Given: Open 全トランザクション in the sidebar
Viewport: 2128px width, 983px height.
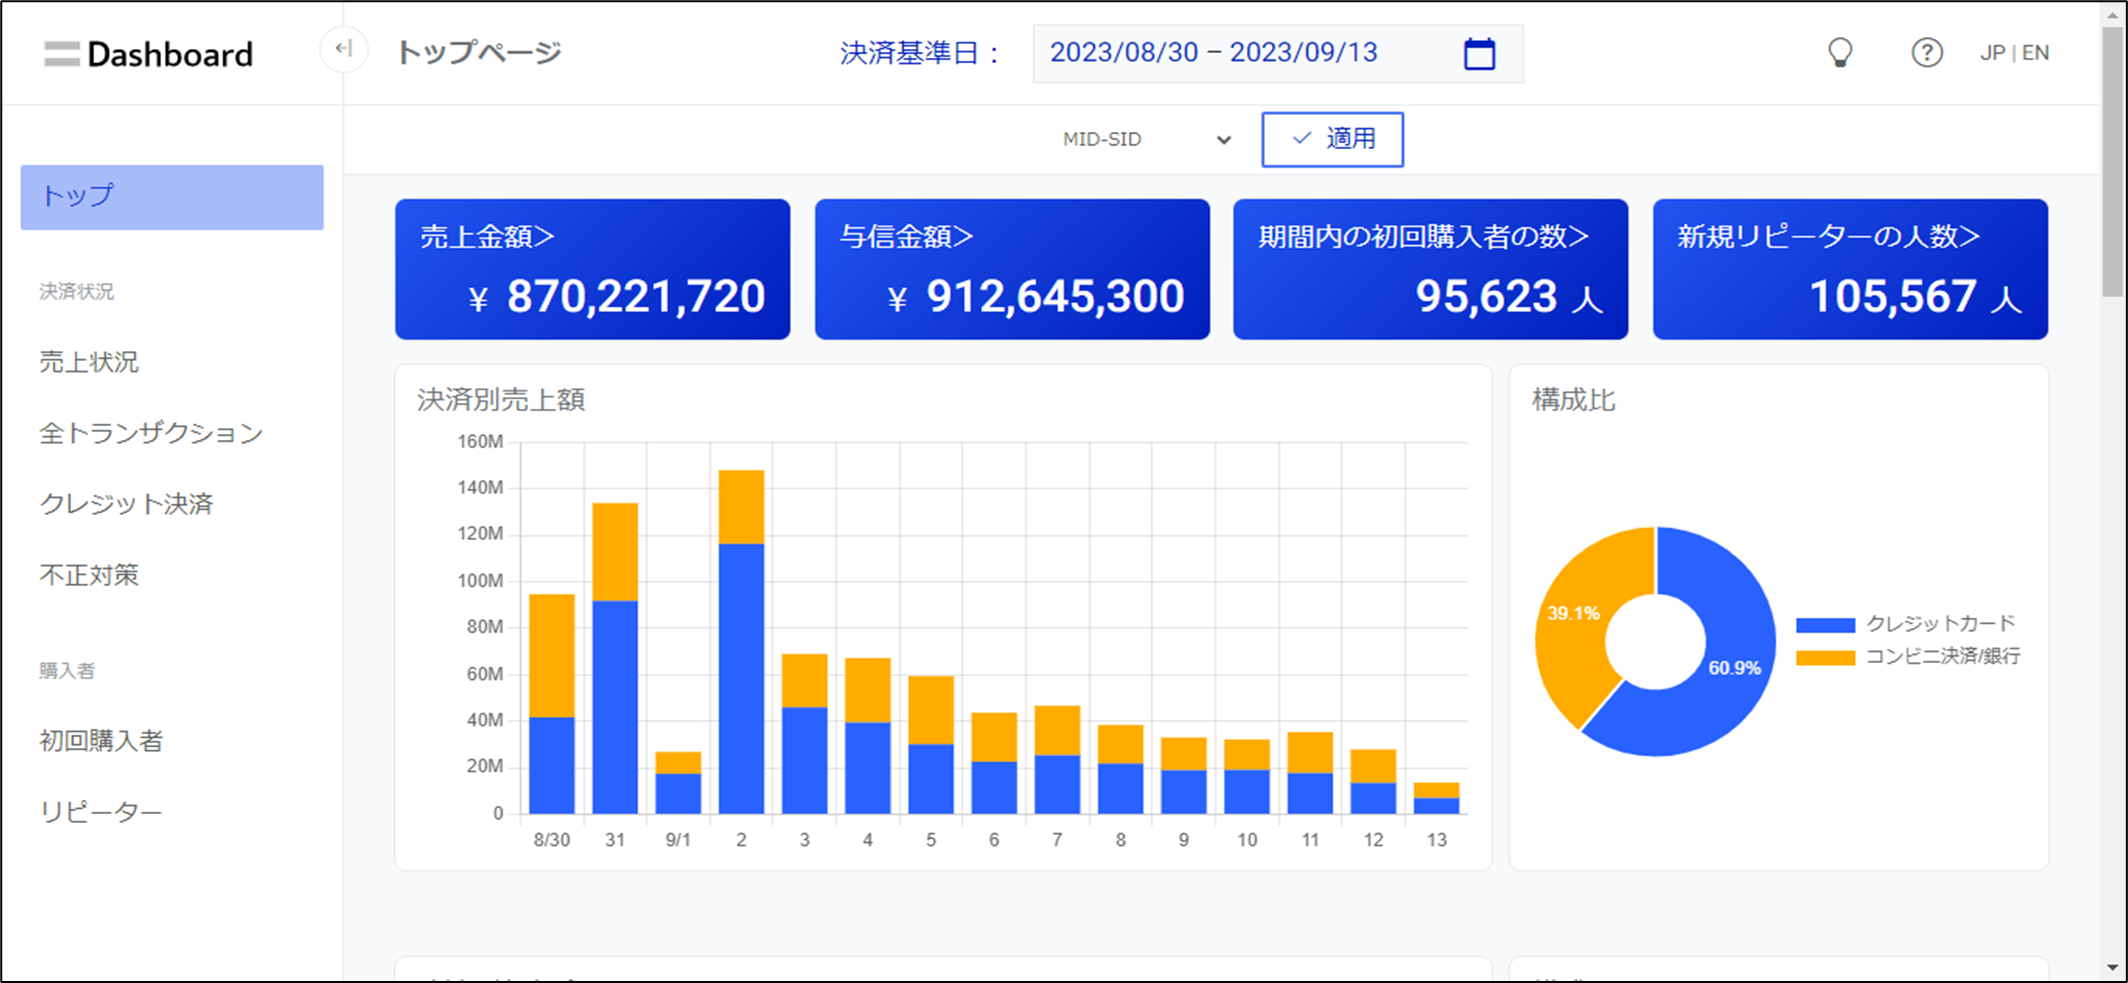Looking at the screenshot, I should coord(151,433).
